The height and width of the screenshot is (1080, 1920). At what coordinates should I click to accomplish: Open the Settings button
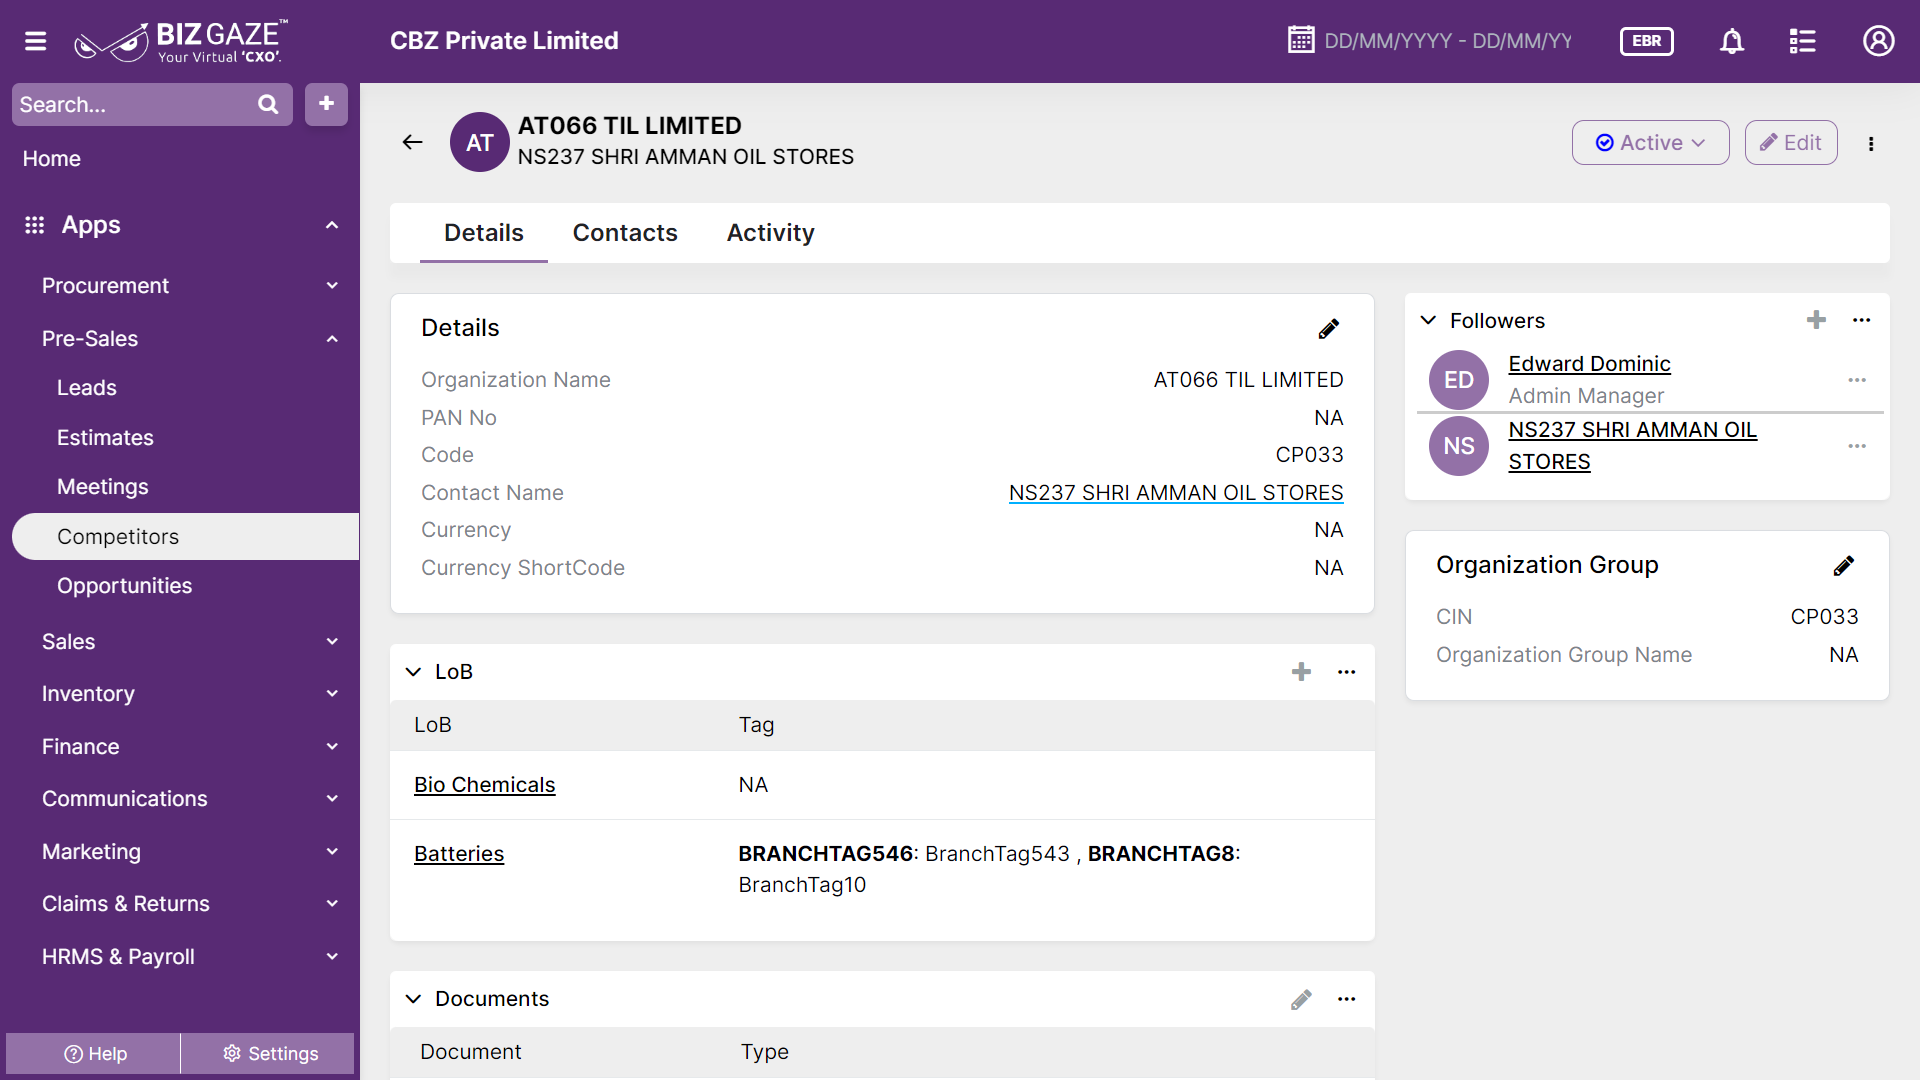(269, 1054)
